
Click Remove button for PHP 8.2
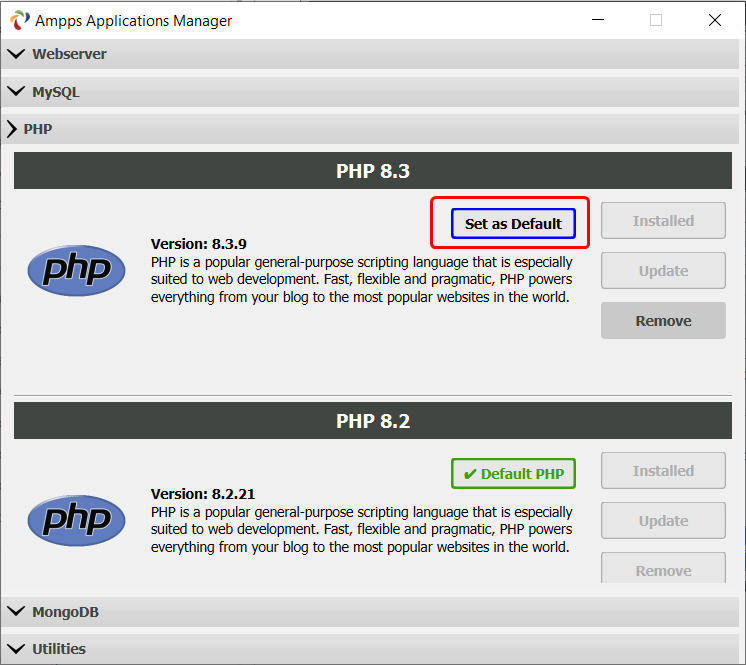pos(663,568)
